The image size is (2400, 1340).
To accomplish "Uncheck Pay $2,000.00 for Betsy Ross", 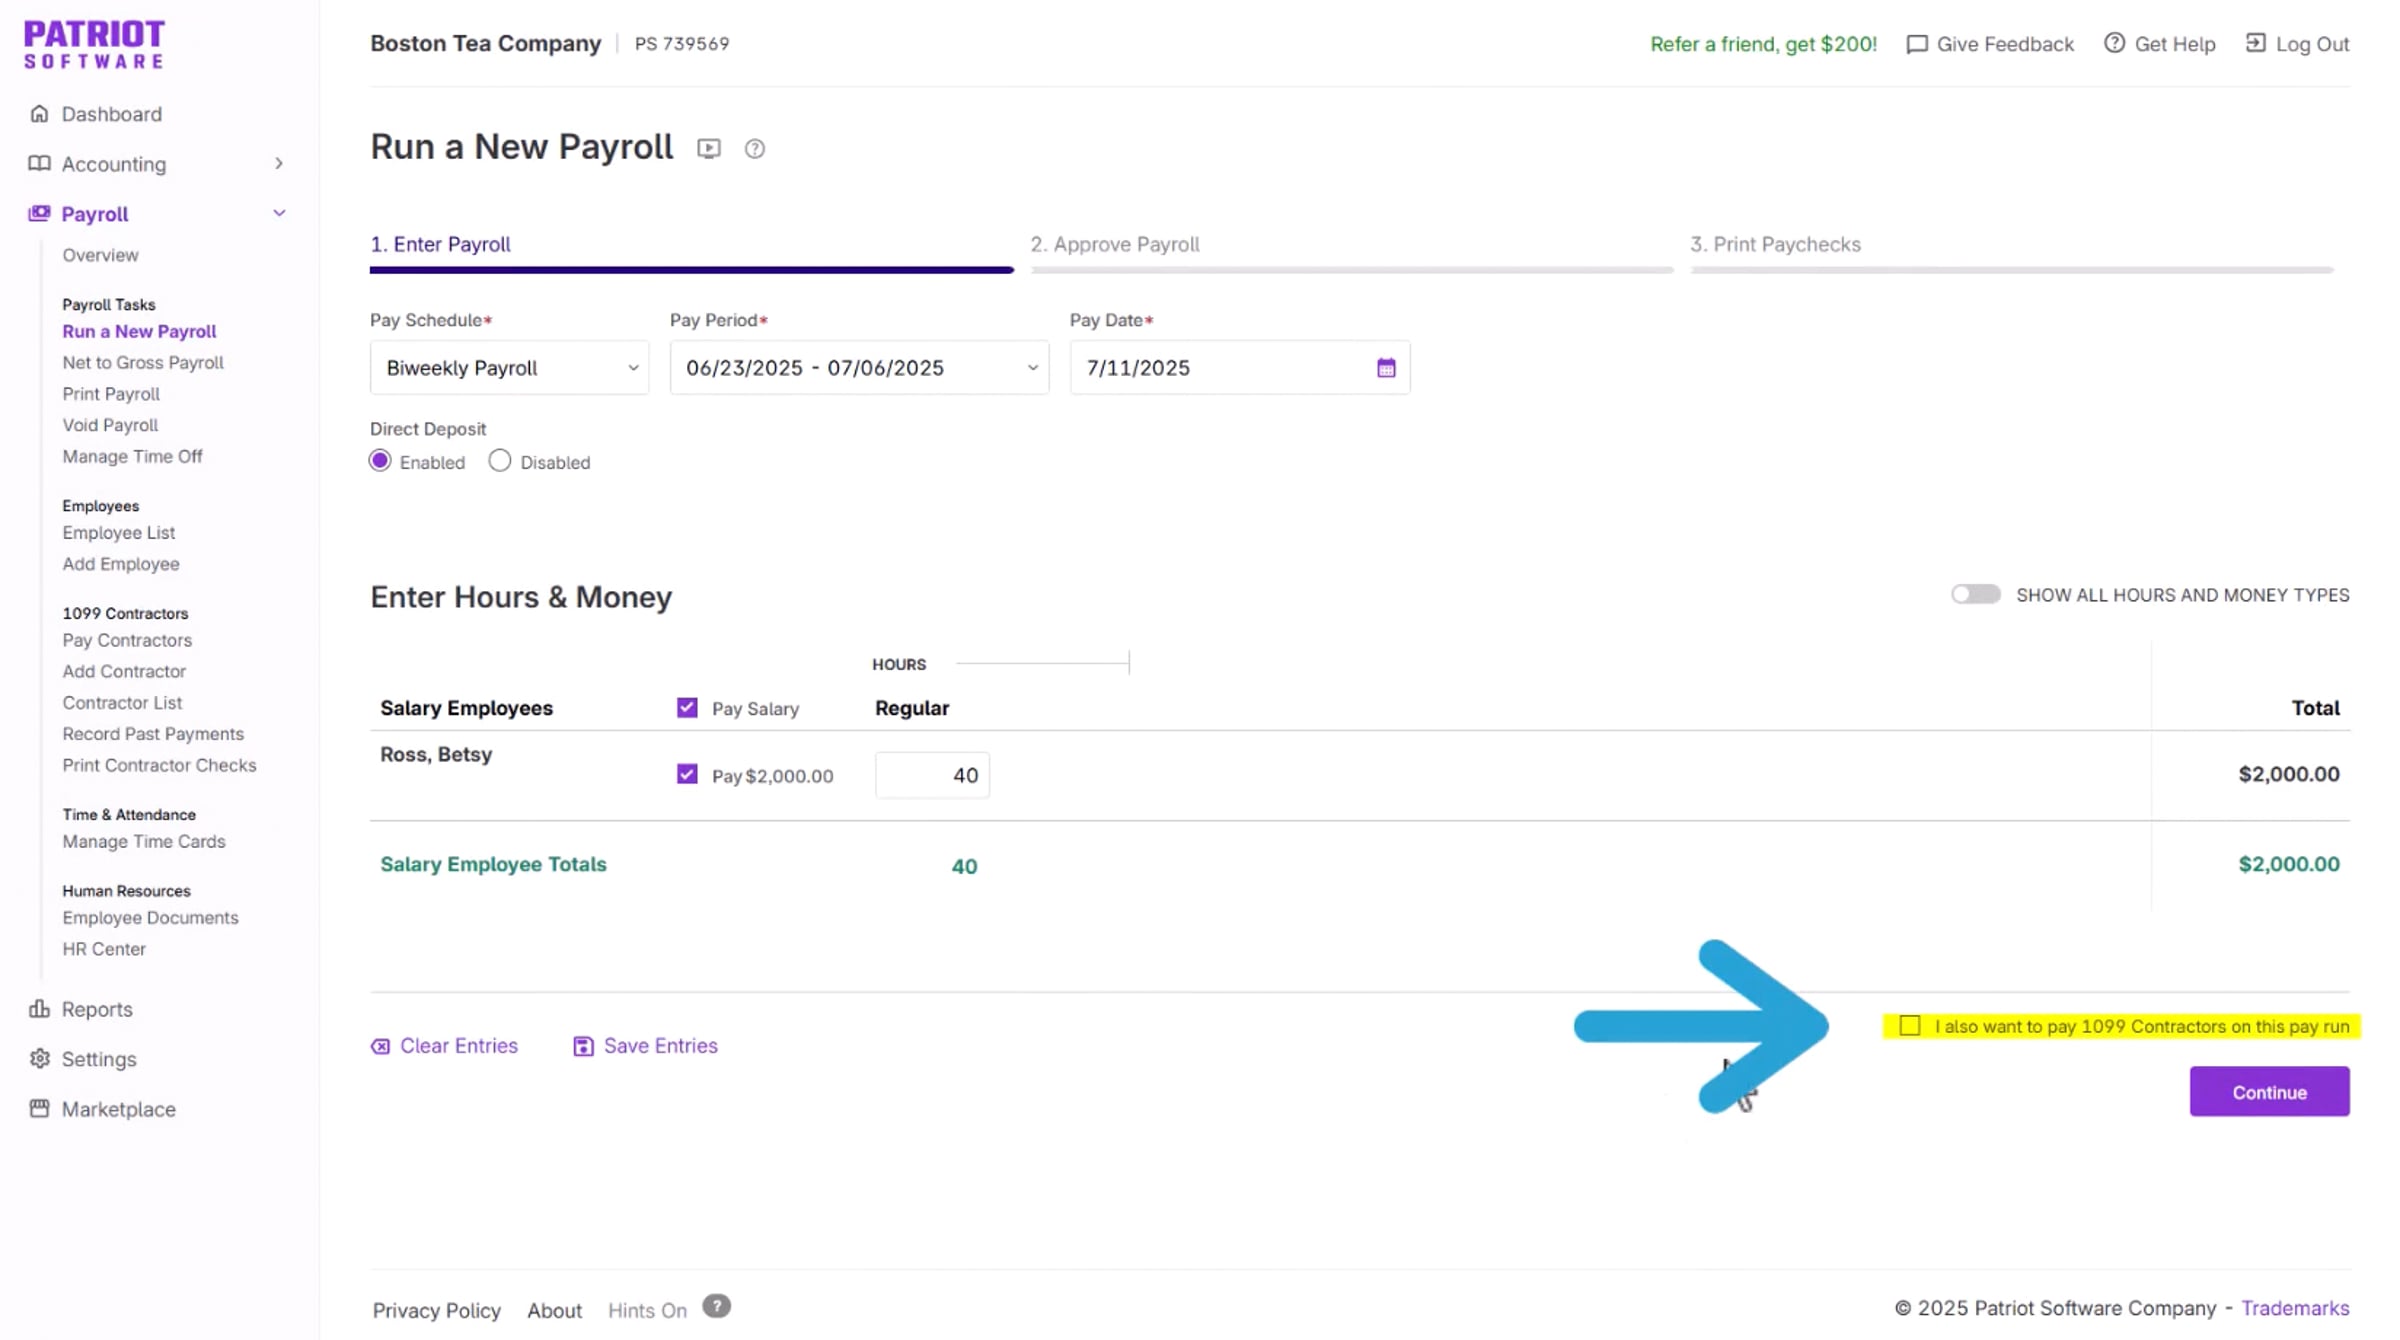I will tap(687, 774).
